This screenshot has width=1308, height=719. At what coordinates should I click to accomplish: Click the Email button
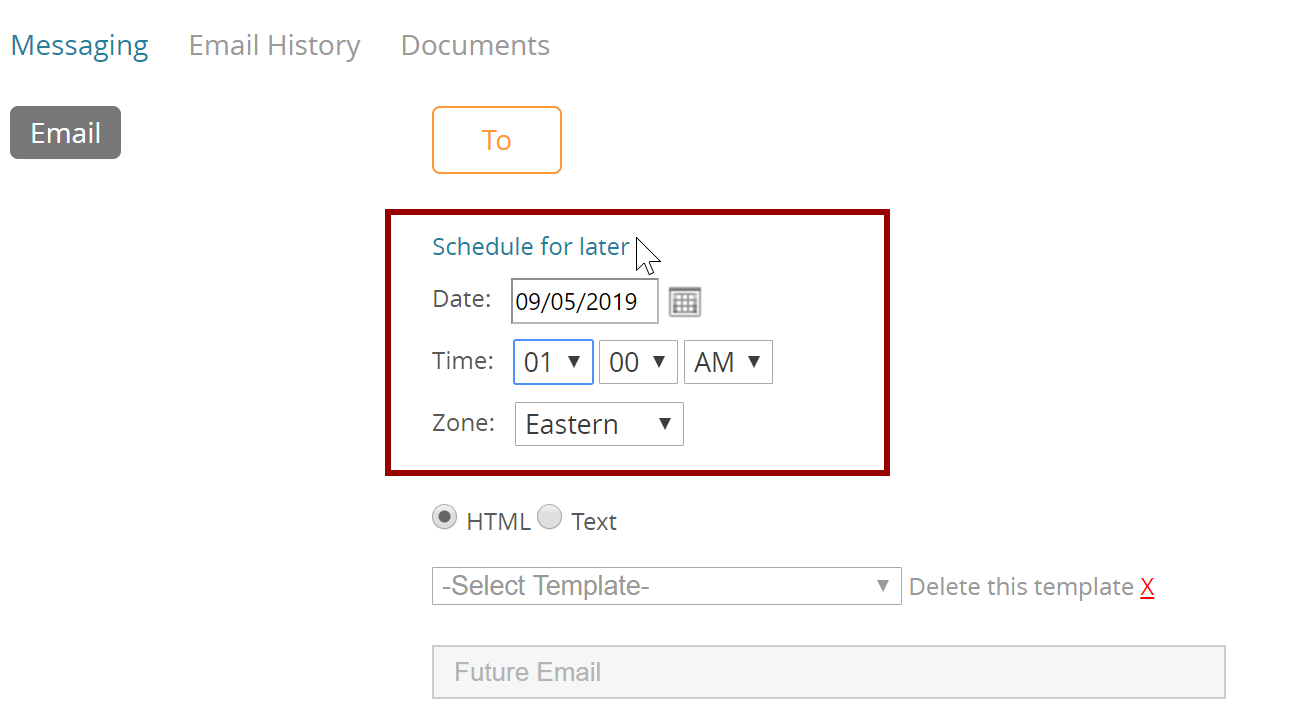tap(65, 133)
